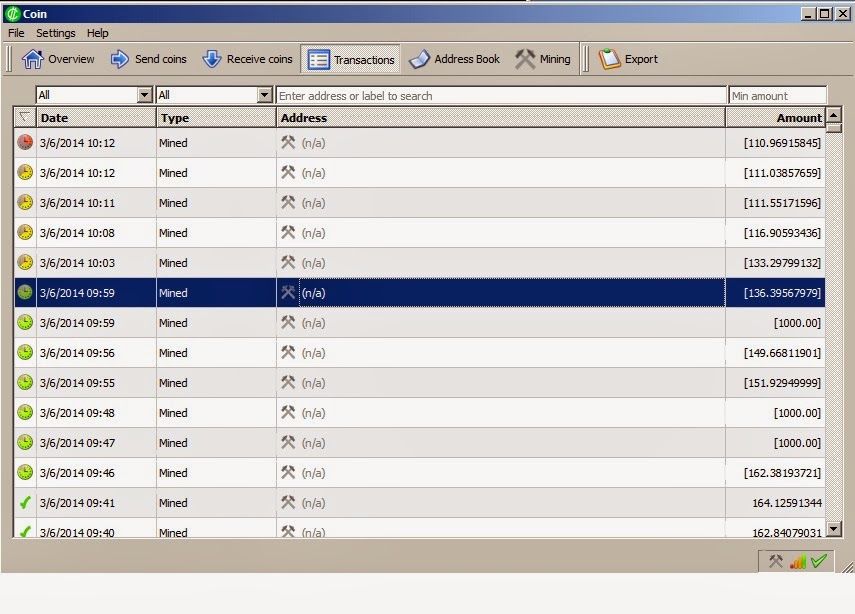This screenshot has width=855, height=614.
Task: Select amount [110.96915845]
Action: 782,143
